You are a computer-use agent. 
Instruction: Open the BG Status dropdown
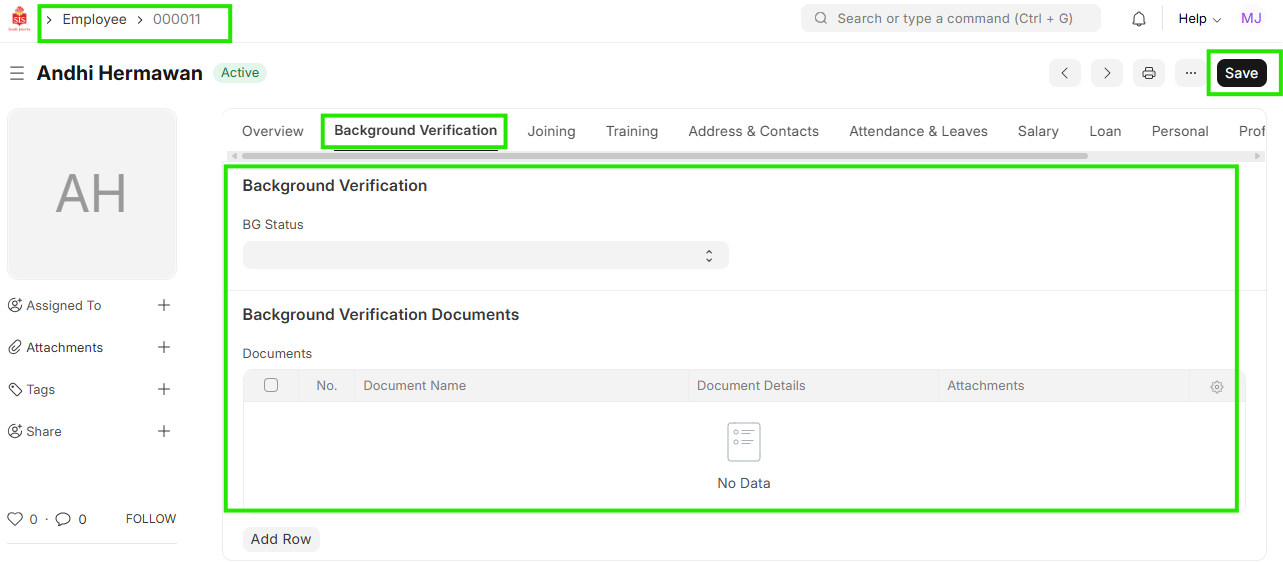tap(485, 255)
